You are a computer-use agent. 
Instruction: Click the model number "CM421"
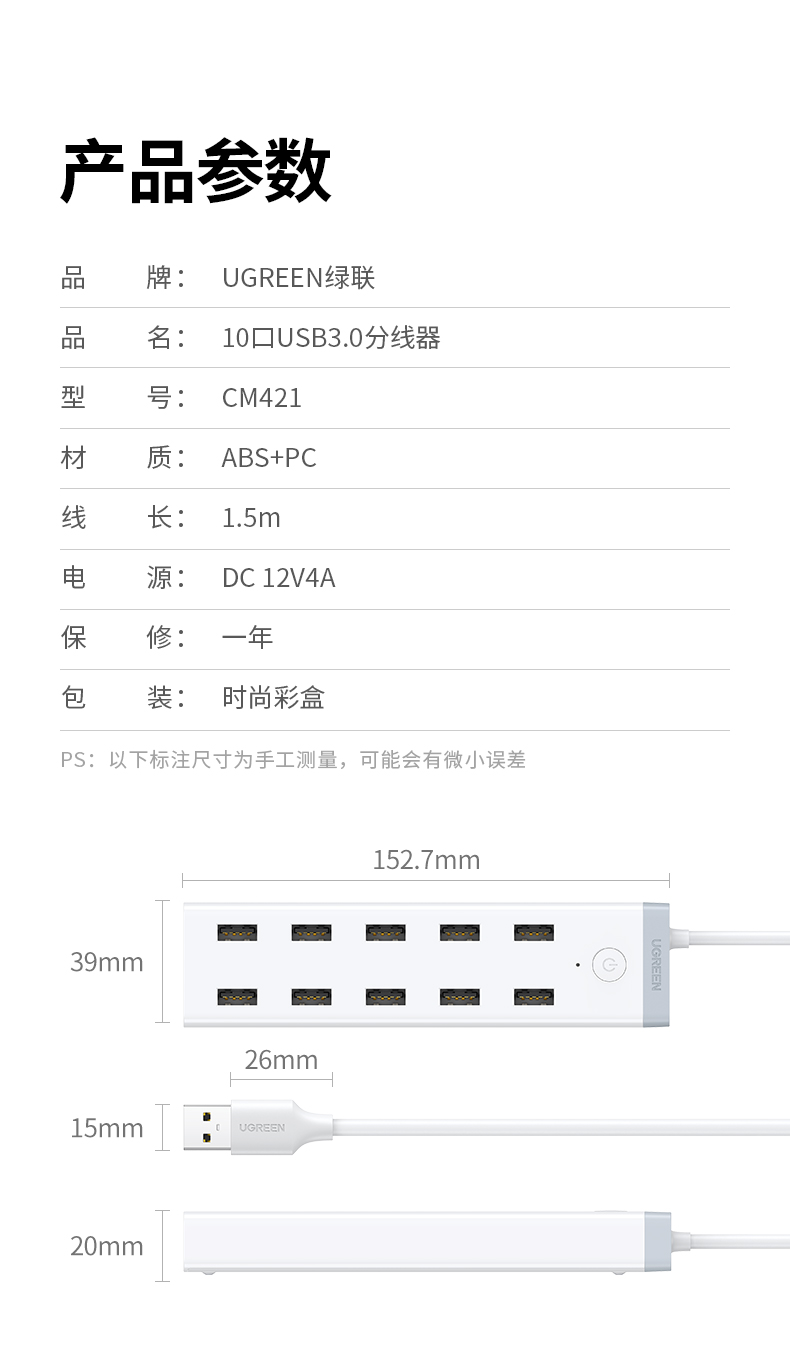(262, 398)
